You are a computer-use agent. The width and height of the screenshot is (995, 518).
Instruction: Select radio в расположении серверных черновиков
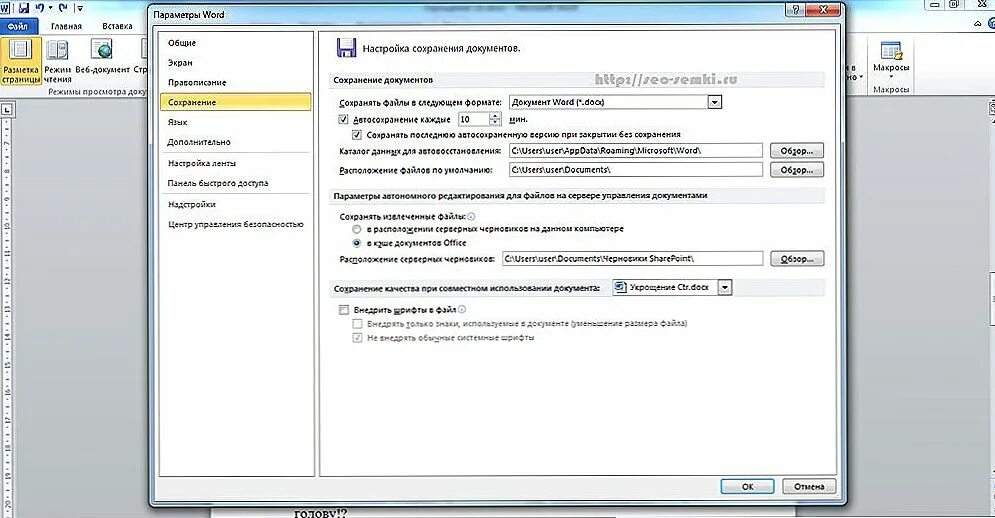tap(357, 229)
